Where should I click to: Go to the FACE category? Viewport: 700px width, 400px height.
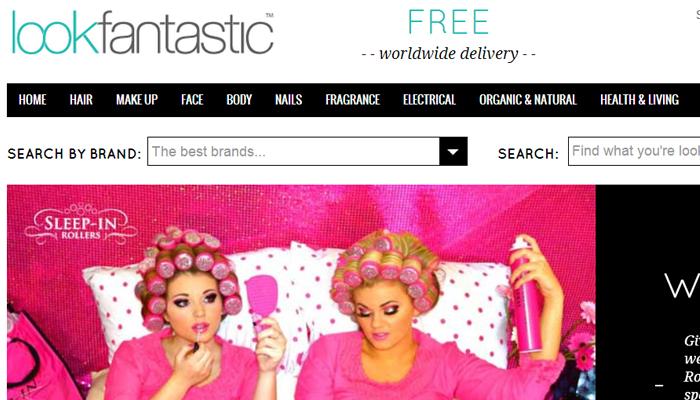coord(192,100)
